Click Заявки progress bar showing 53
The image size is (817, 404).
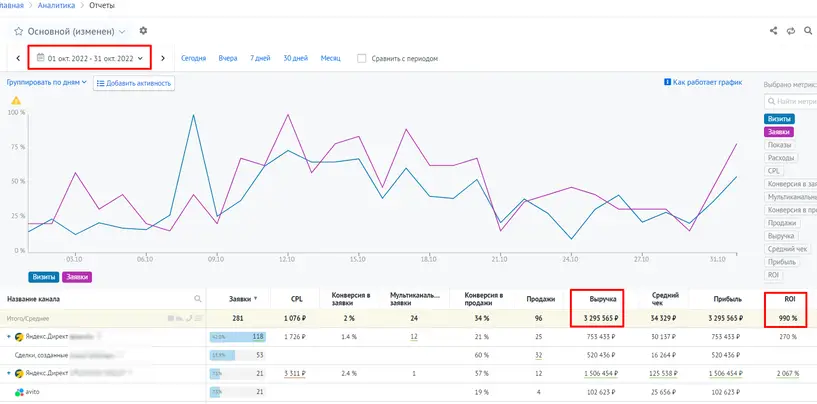click(x=238, y=355)
